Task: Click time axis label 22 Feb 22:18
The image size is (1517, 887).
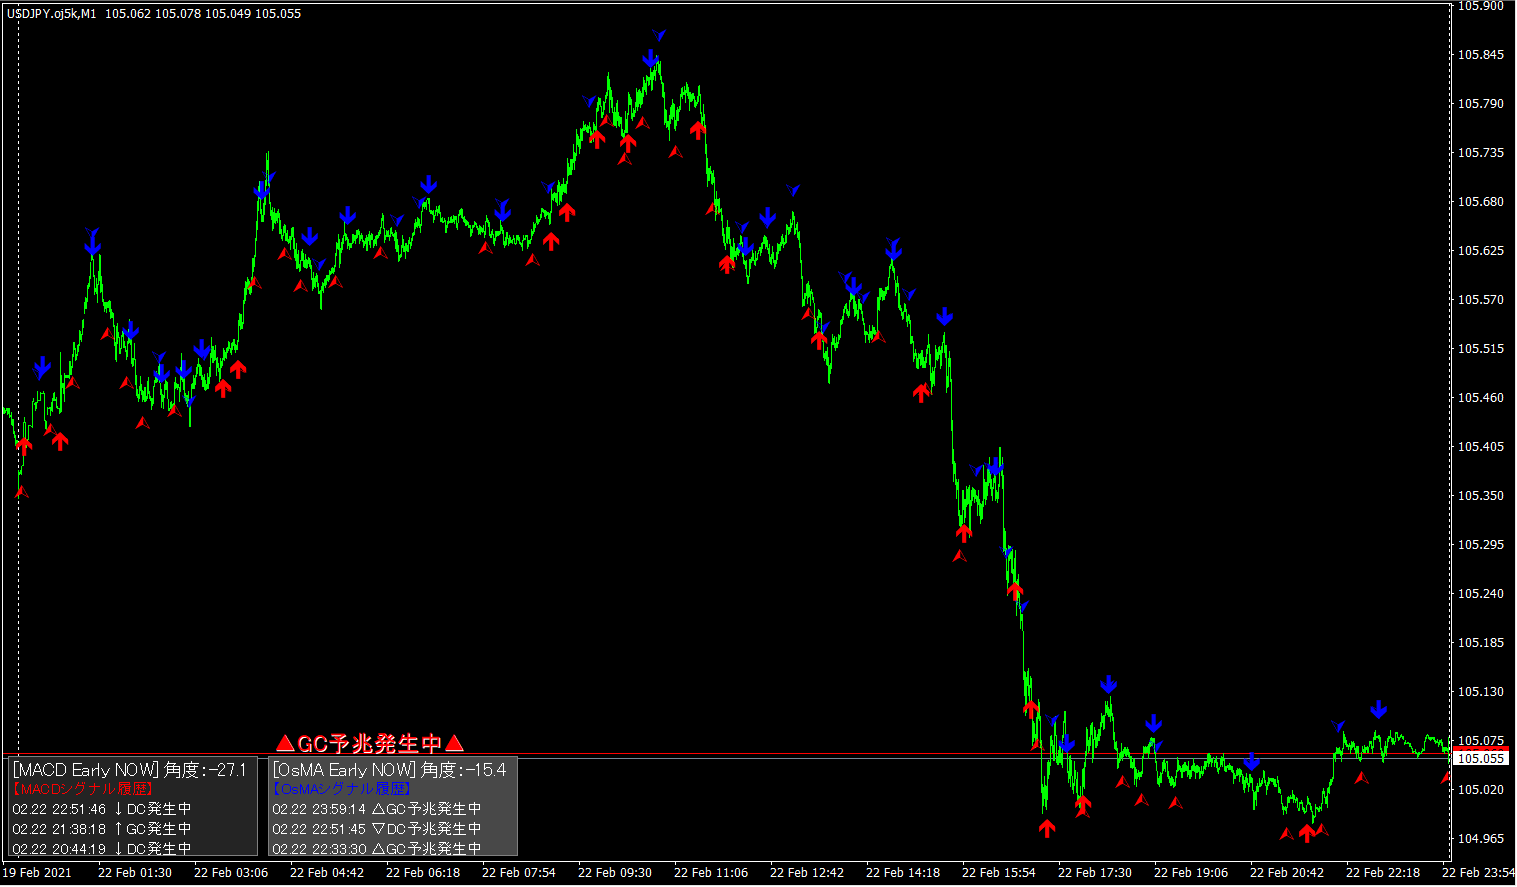Action: click(x=1383, y=873)
